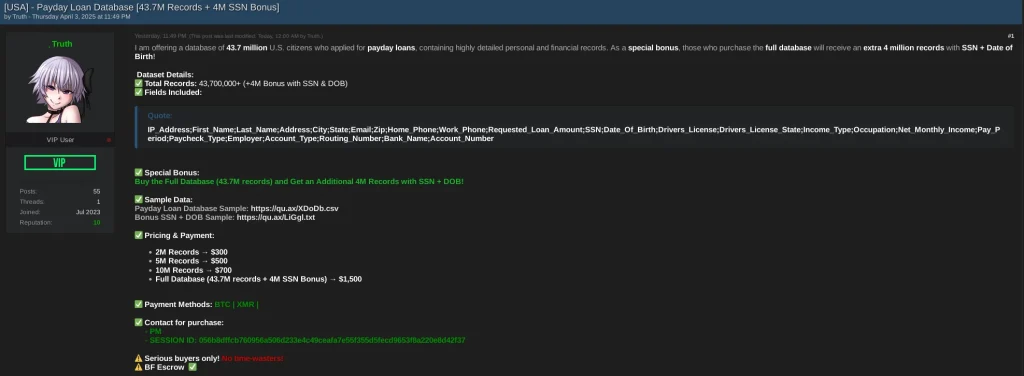The height and width of the screenshot is (376, 1024).
Task: Click the checkmark icon next to Payment Methods
Action: tap(138, 304)
